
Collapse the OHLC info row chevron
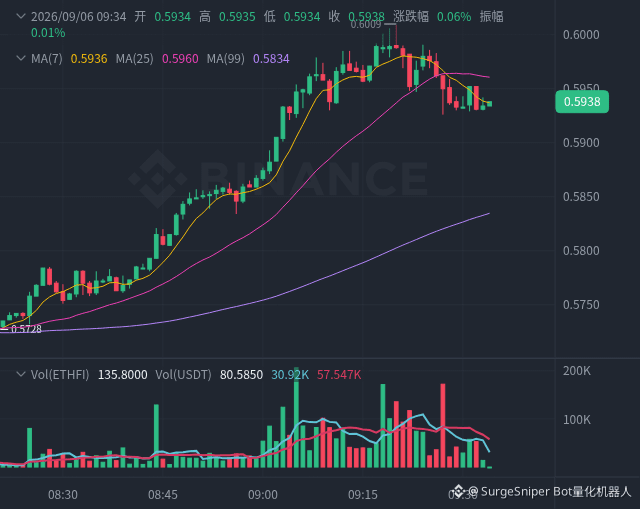pos(20,16)
